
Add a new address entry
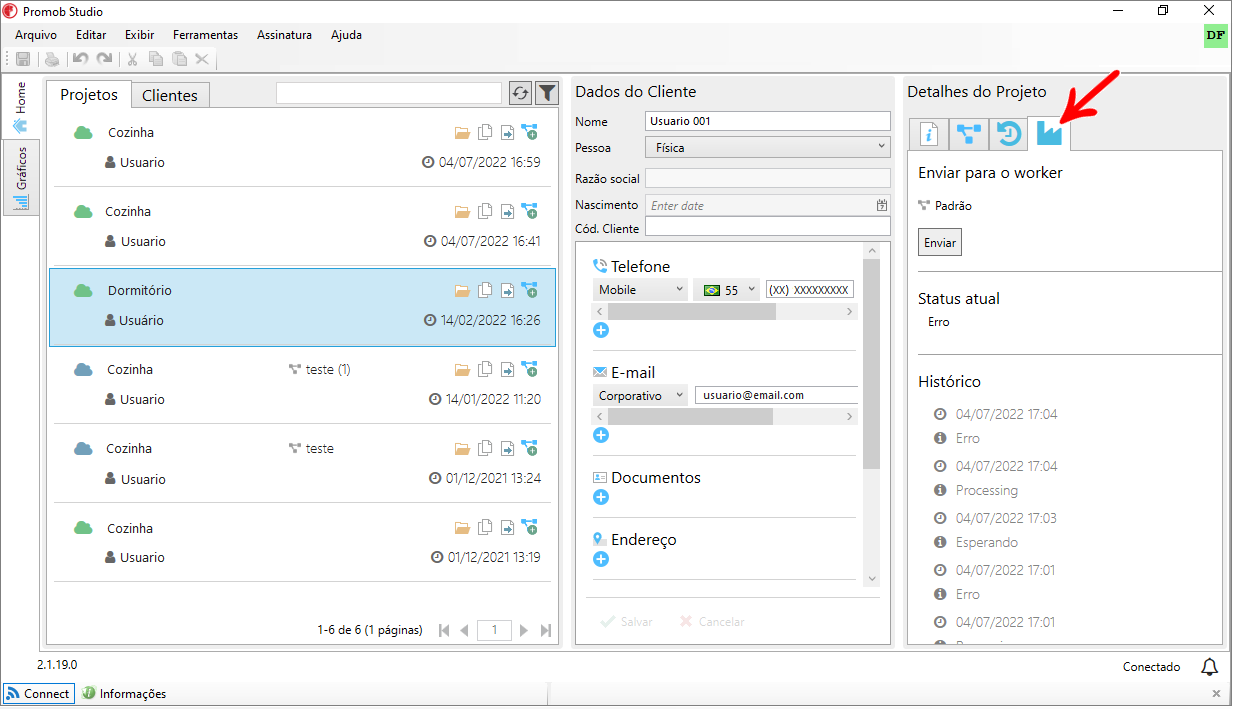coord(601,559)
